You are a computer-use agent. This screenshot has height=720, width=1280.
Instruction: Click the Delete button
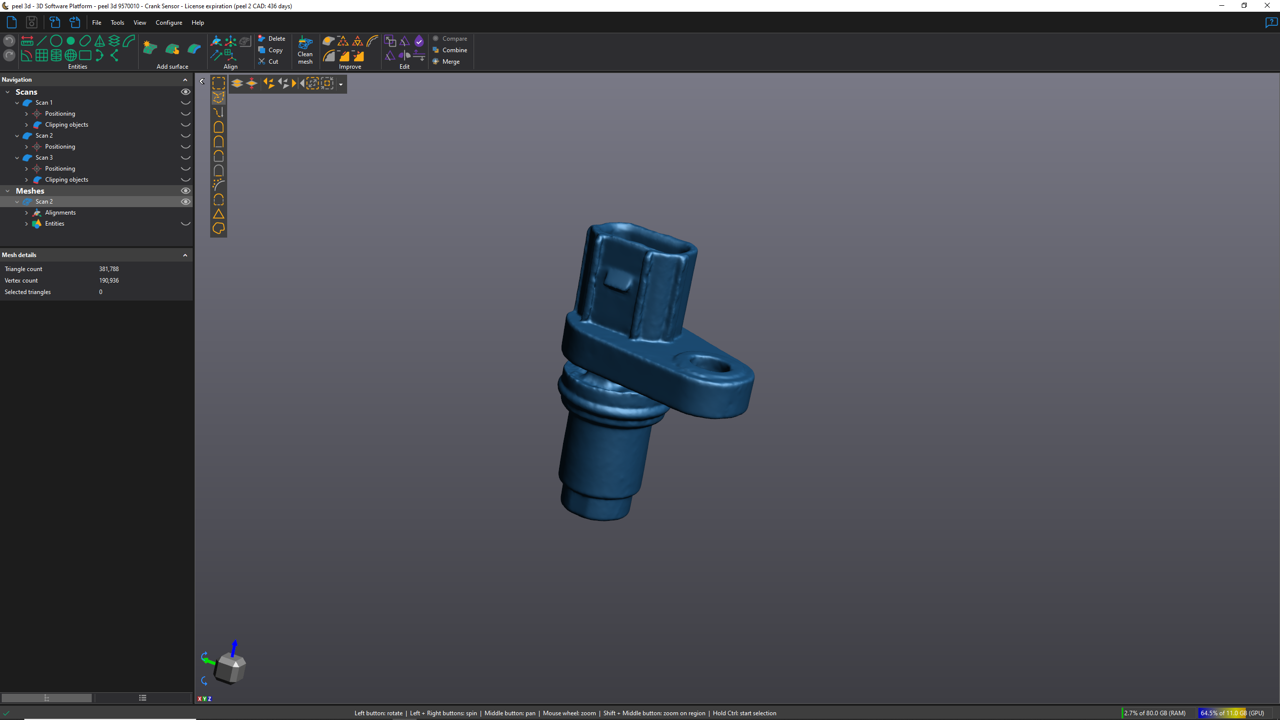tap(271, 39)
